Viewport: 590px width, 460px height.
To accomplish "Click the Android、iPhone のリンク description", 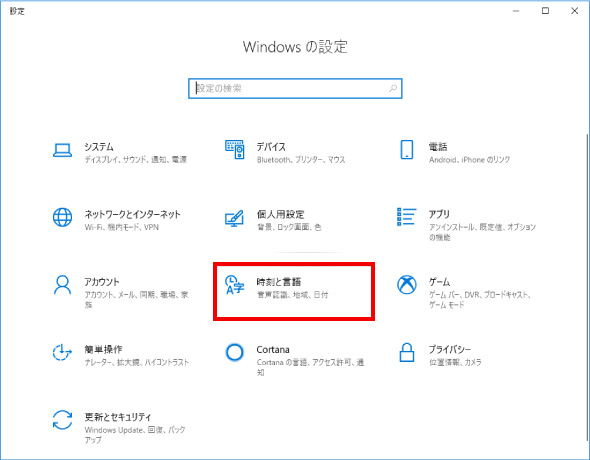I will [470, 160].
